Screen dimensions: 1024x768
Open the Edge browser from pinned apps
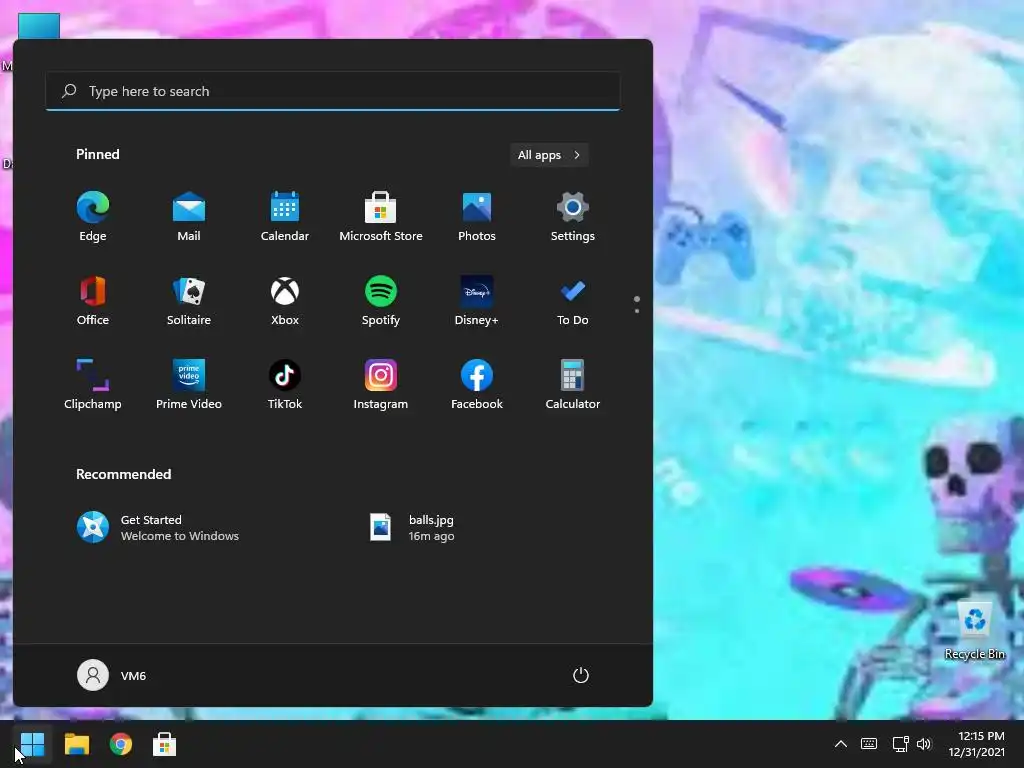93,216
